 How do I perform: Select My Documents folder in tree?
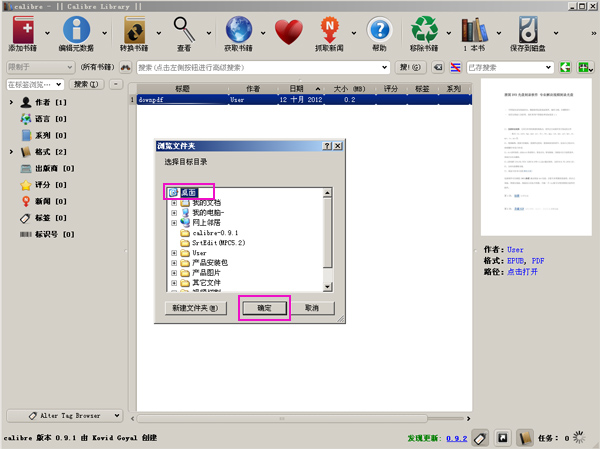click(x=206, y=202)
